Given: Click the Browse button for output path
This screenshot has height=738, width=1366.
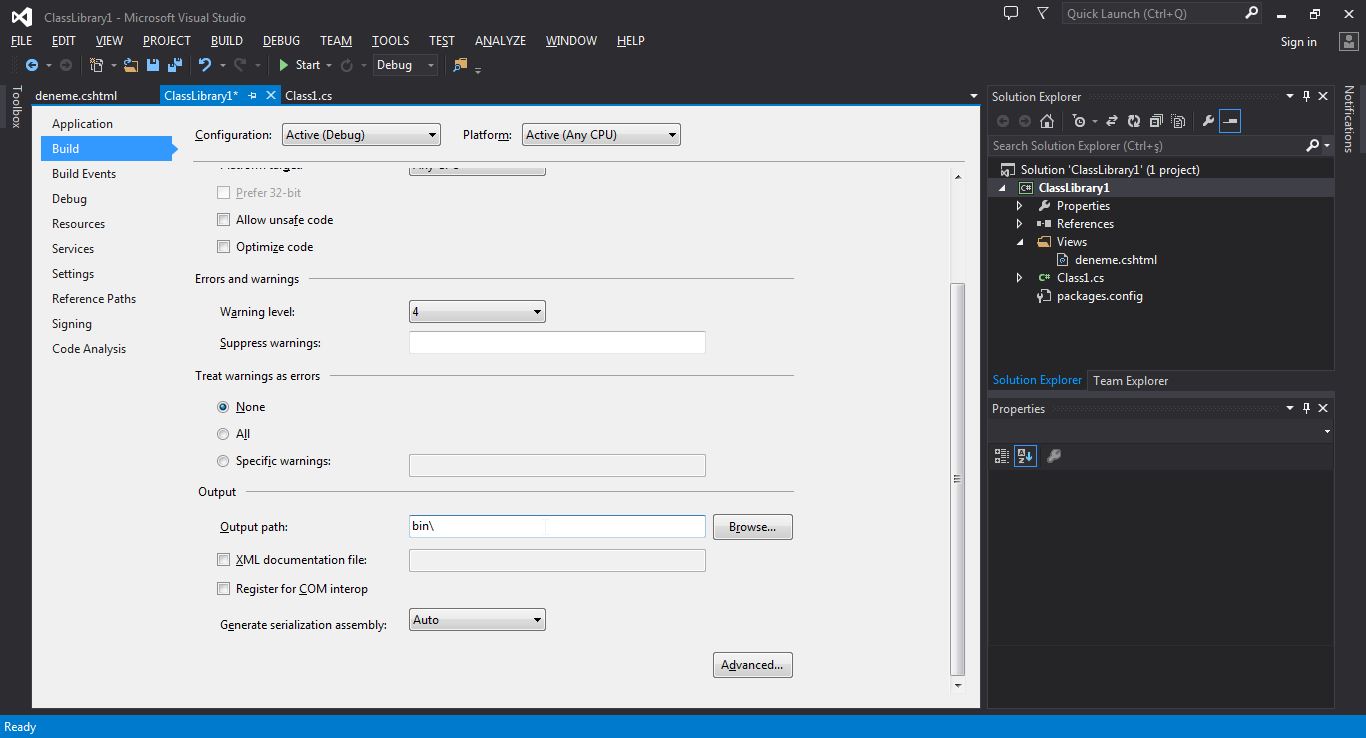Looking at the screenshot, I should [x=752, y=527].
